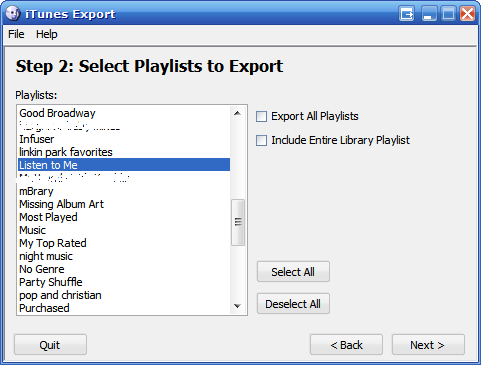Click the Quit button
Image resolution: width=481 pixels, height=365 pixels.
(50, 345)
